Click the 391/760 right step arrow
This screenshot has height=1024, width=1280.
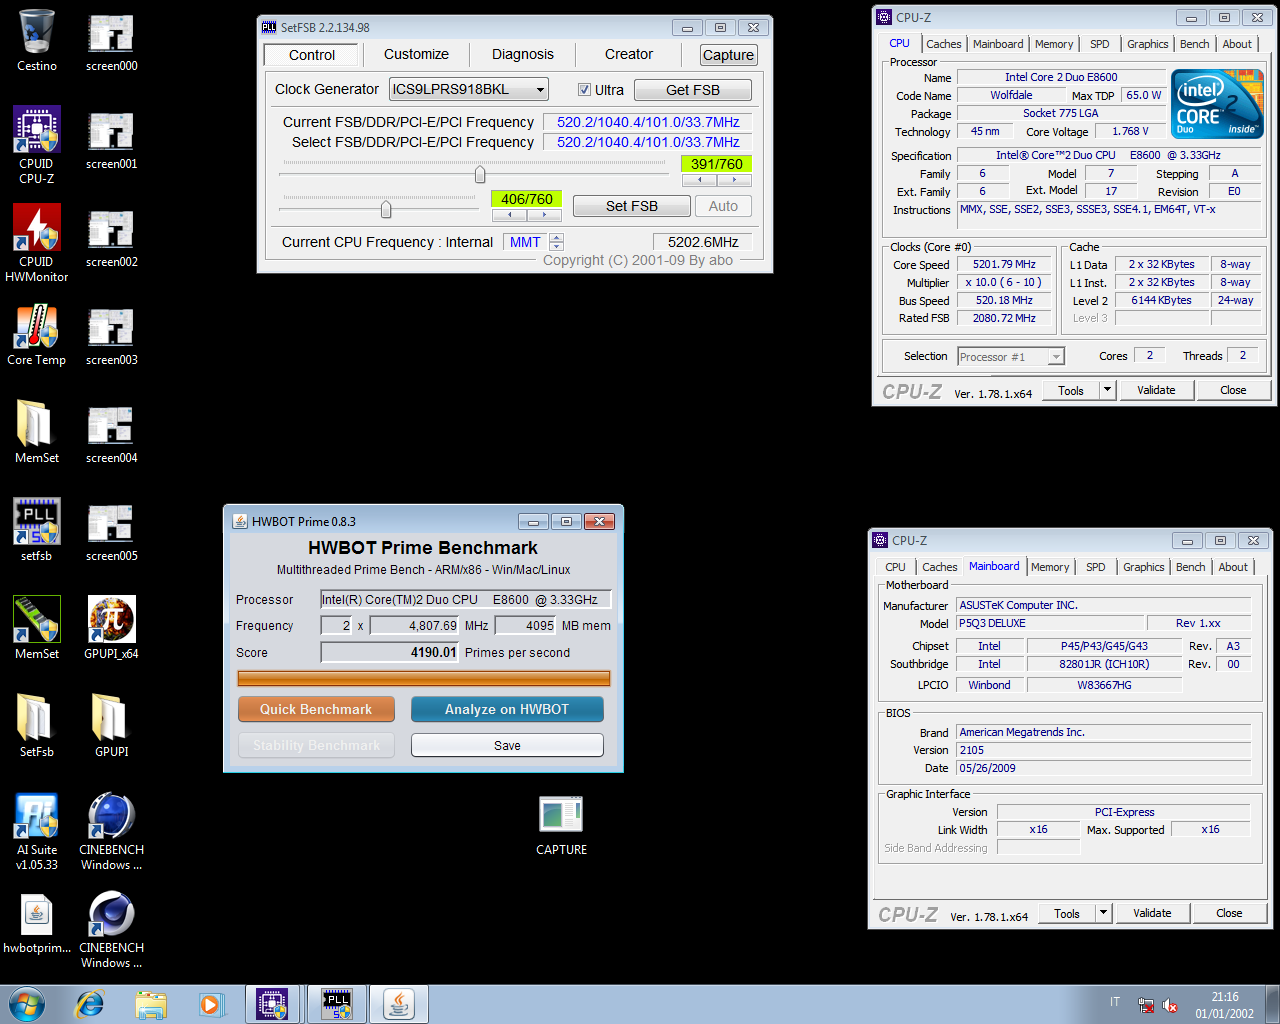(735, 180)
